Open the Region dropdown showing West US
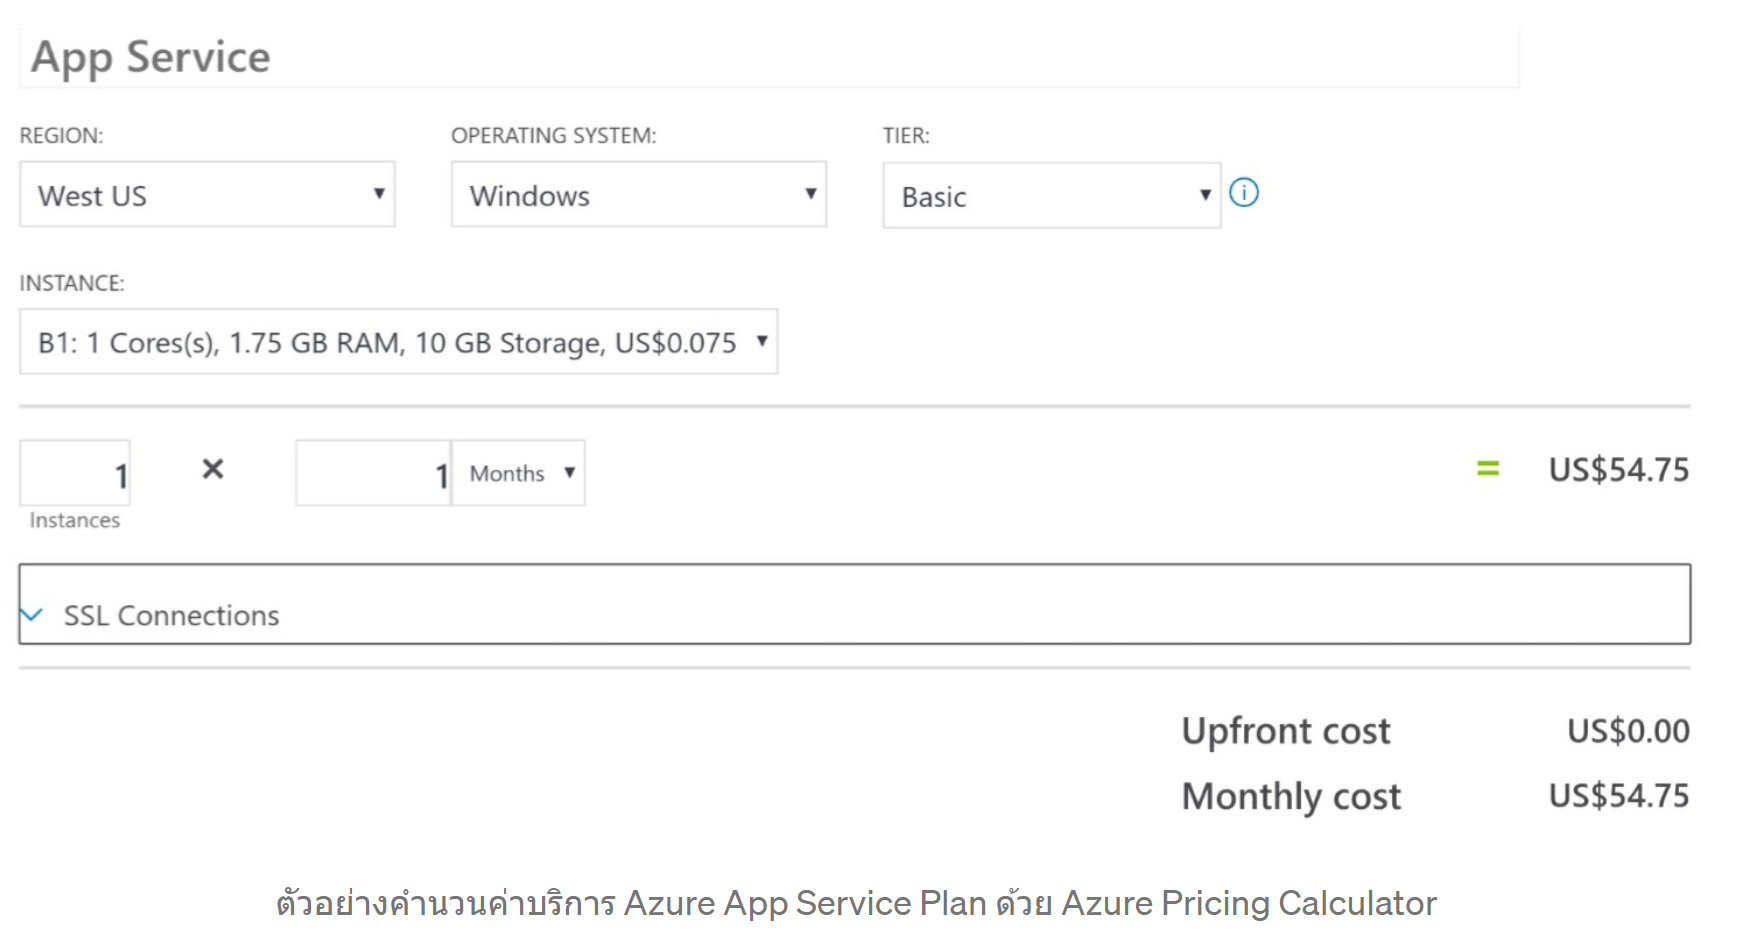The height and width of the screenshot is (937, 1738). tap(207, 194)
